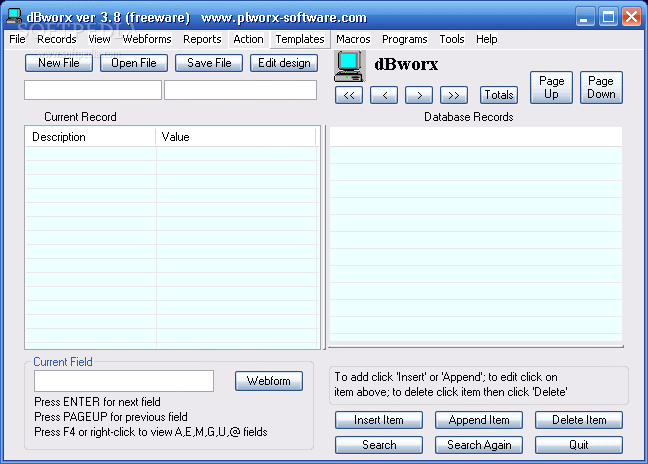Open the Help menu

486,39
